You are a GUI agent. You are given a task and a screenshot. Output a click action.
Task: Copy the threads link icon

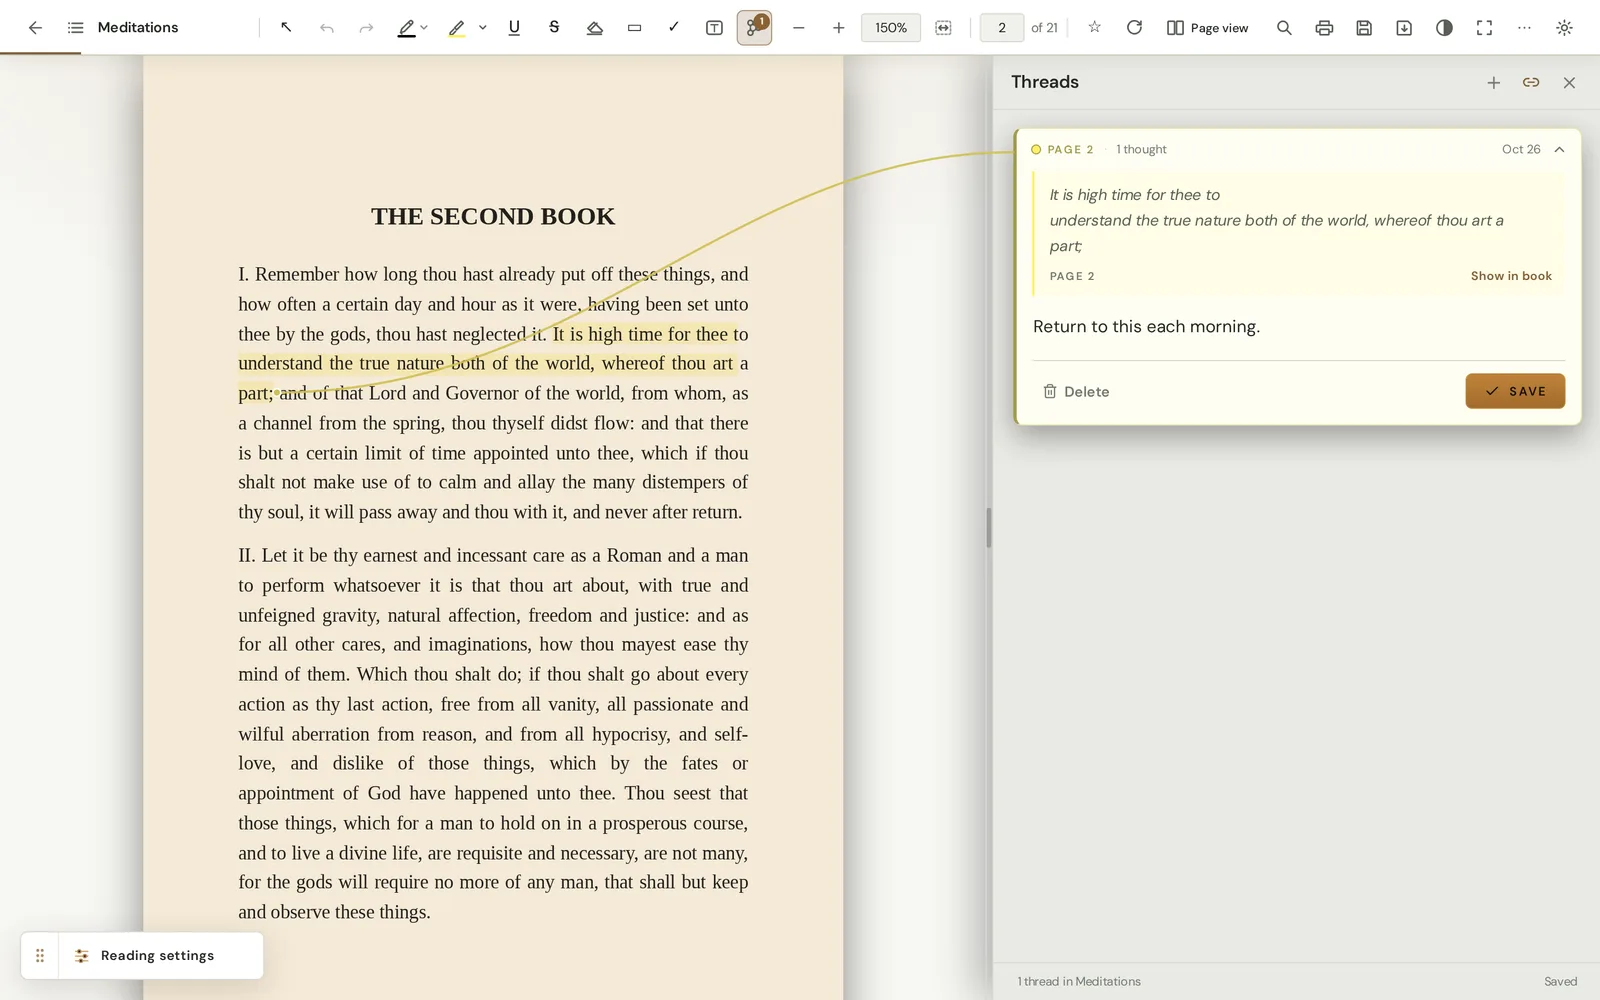[x=1531, y=83]
